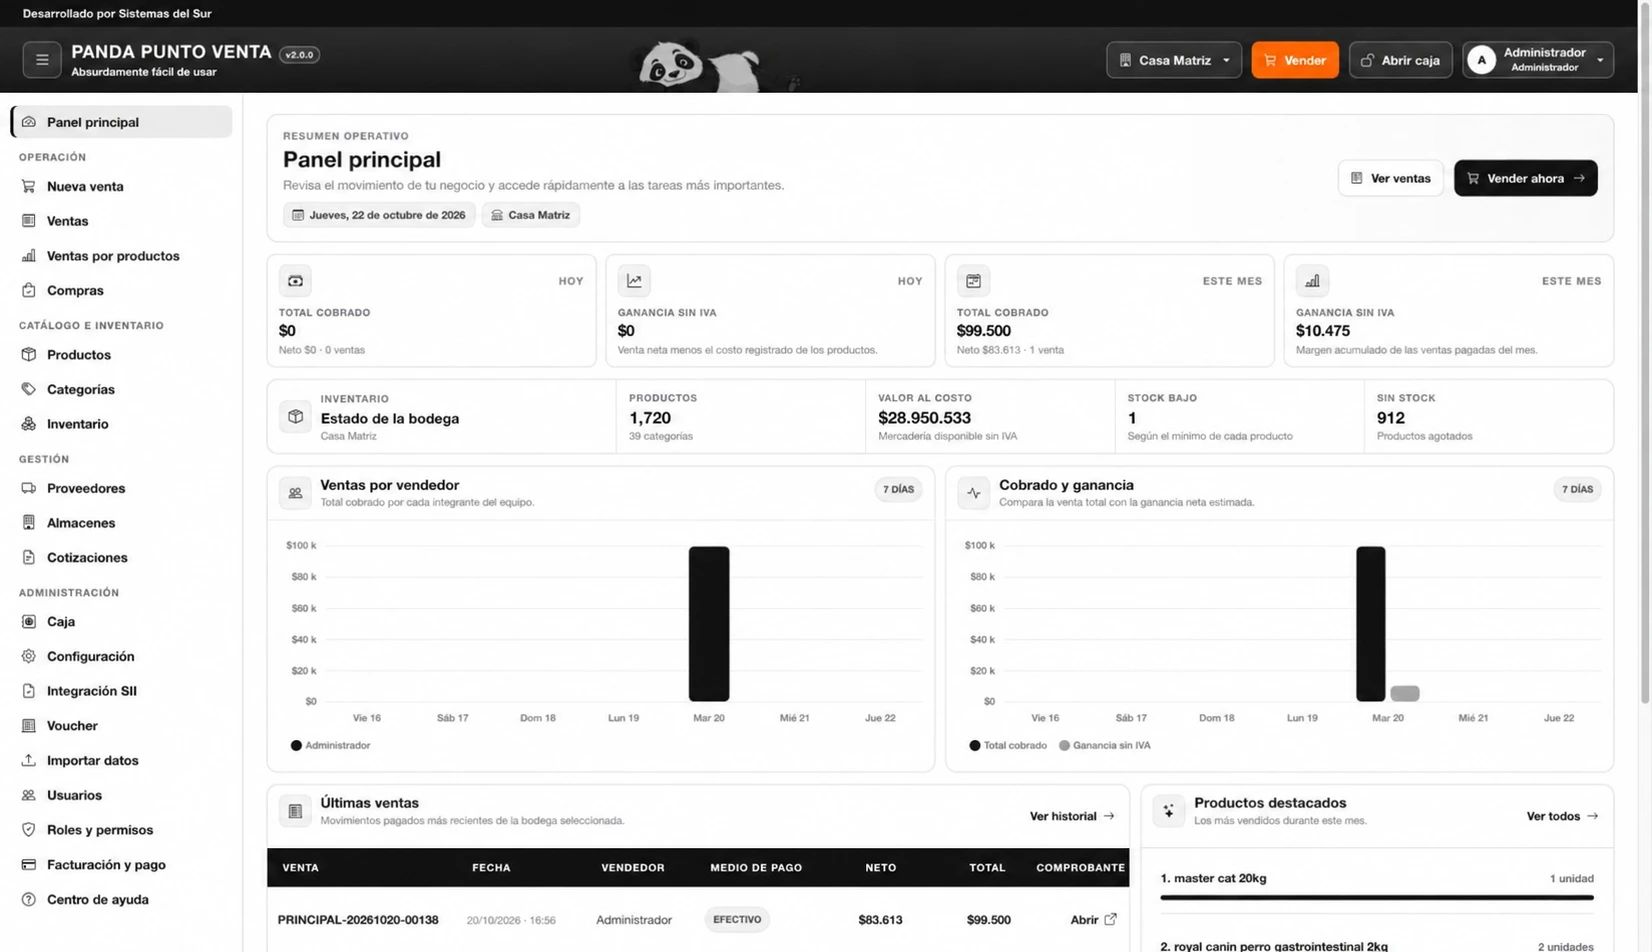Toggle the hamburger sidebar menu button

tap(42, 60)
